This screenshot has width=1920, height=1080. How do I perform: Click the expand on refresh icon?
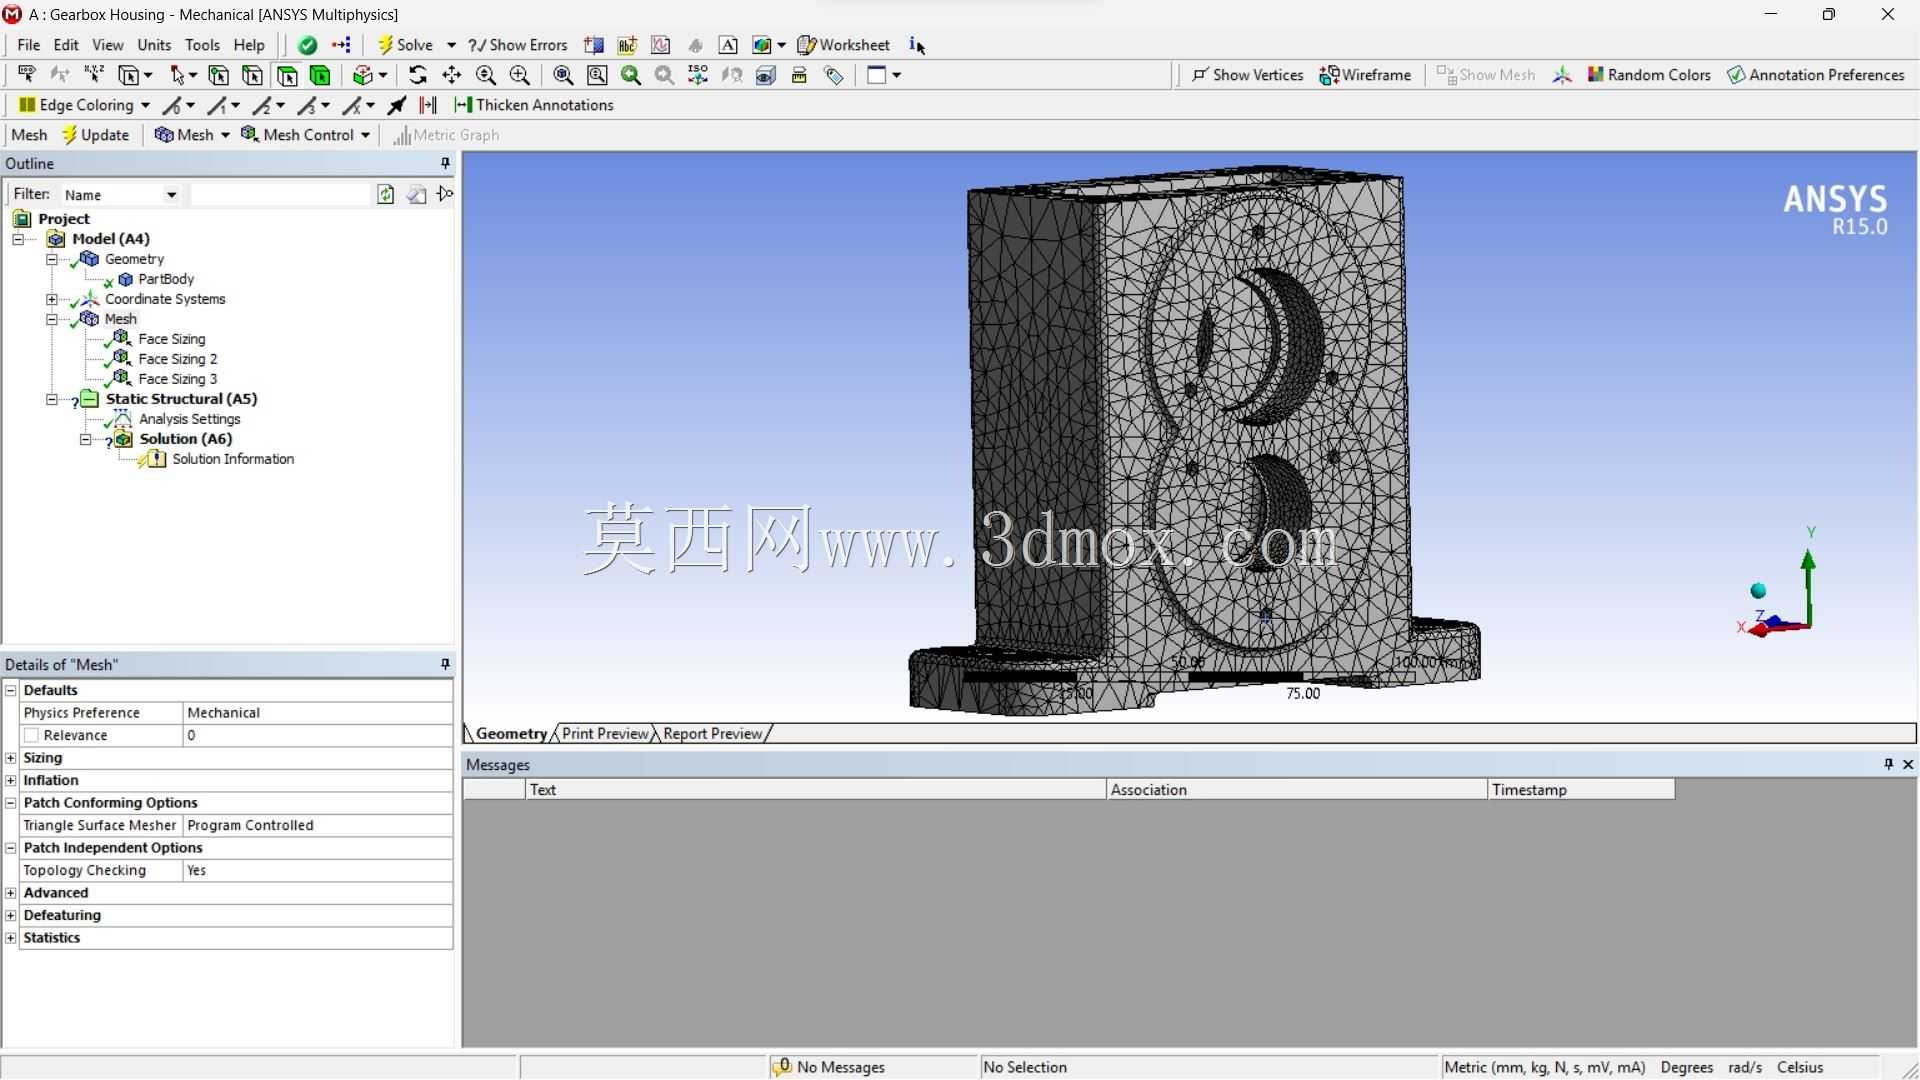click(x=445, y=194)
